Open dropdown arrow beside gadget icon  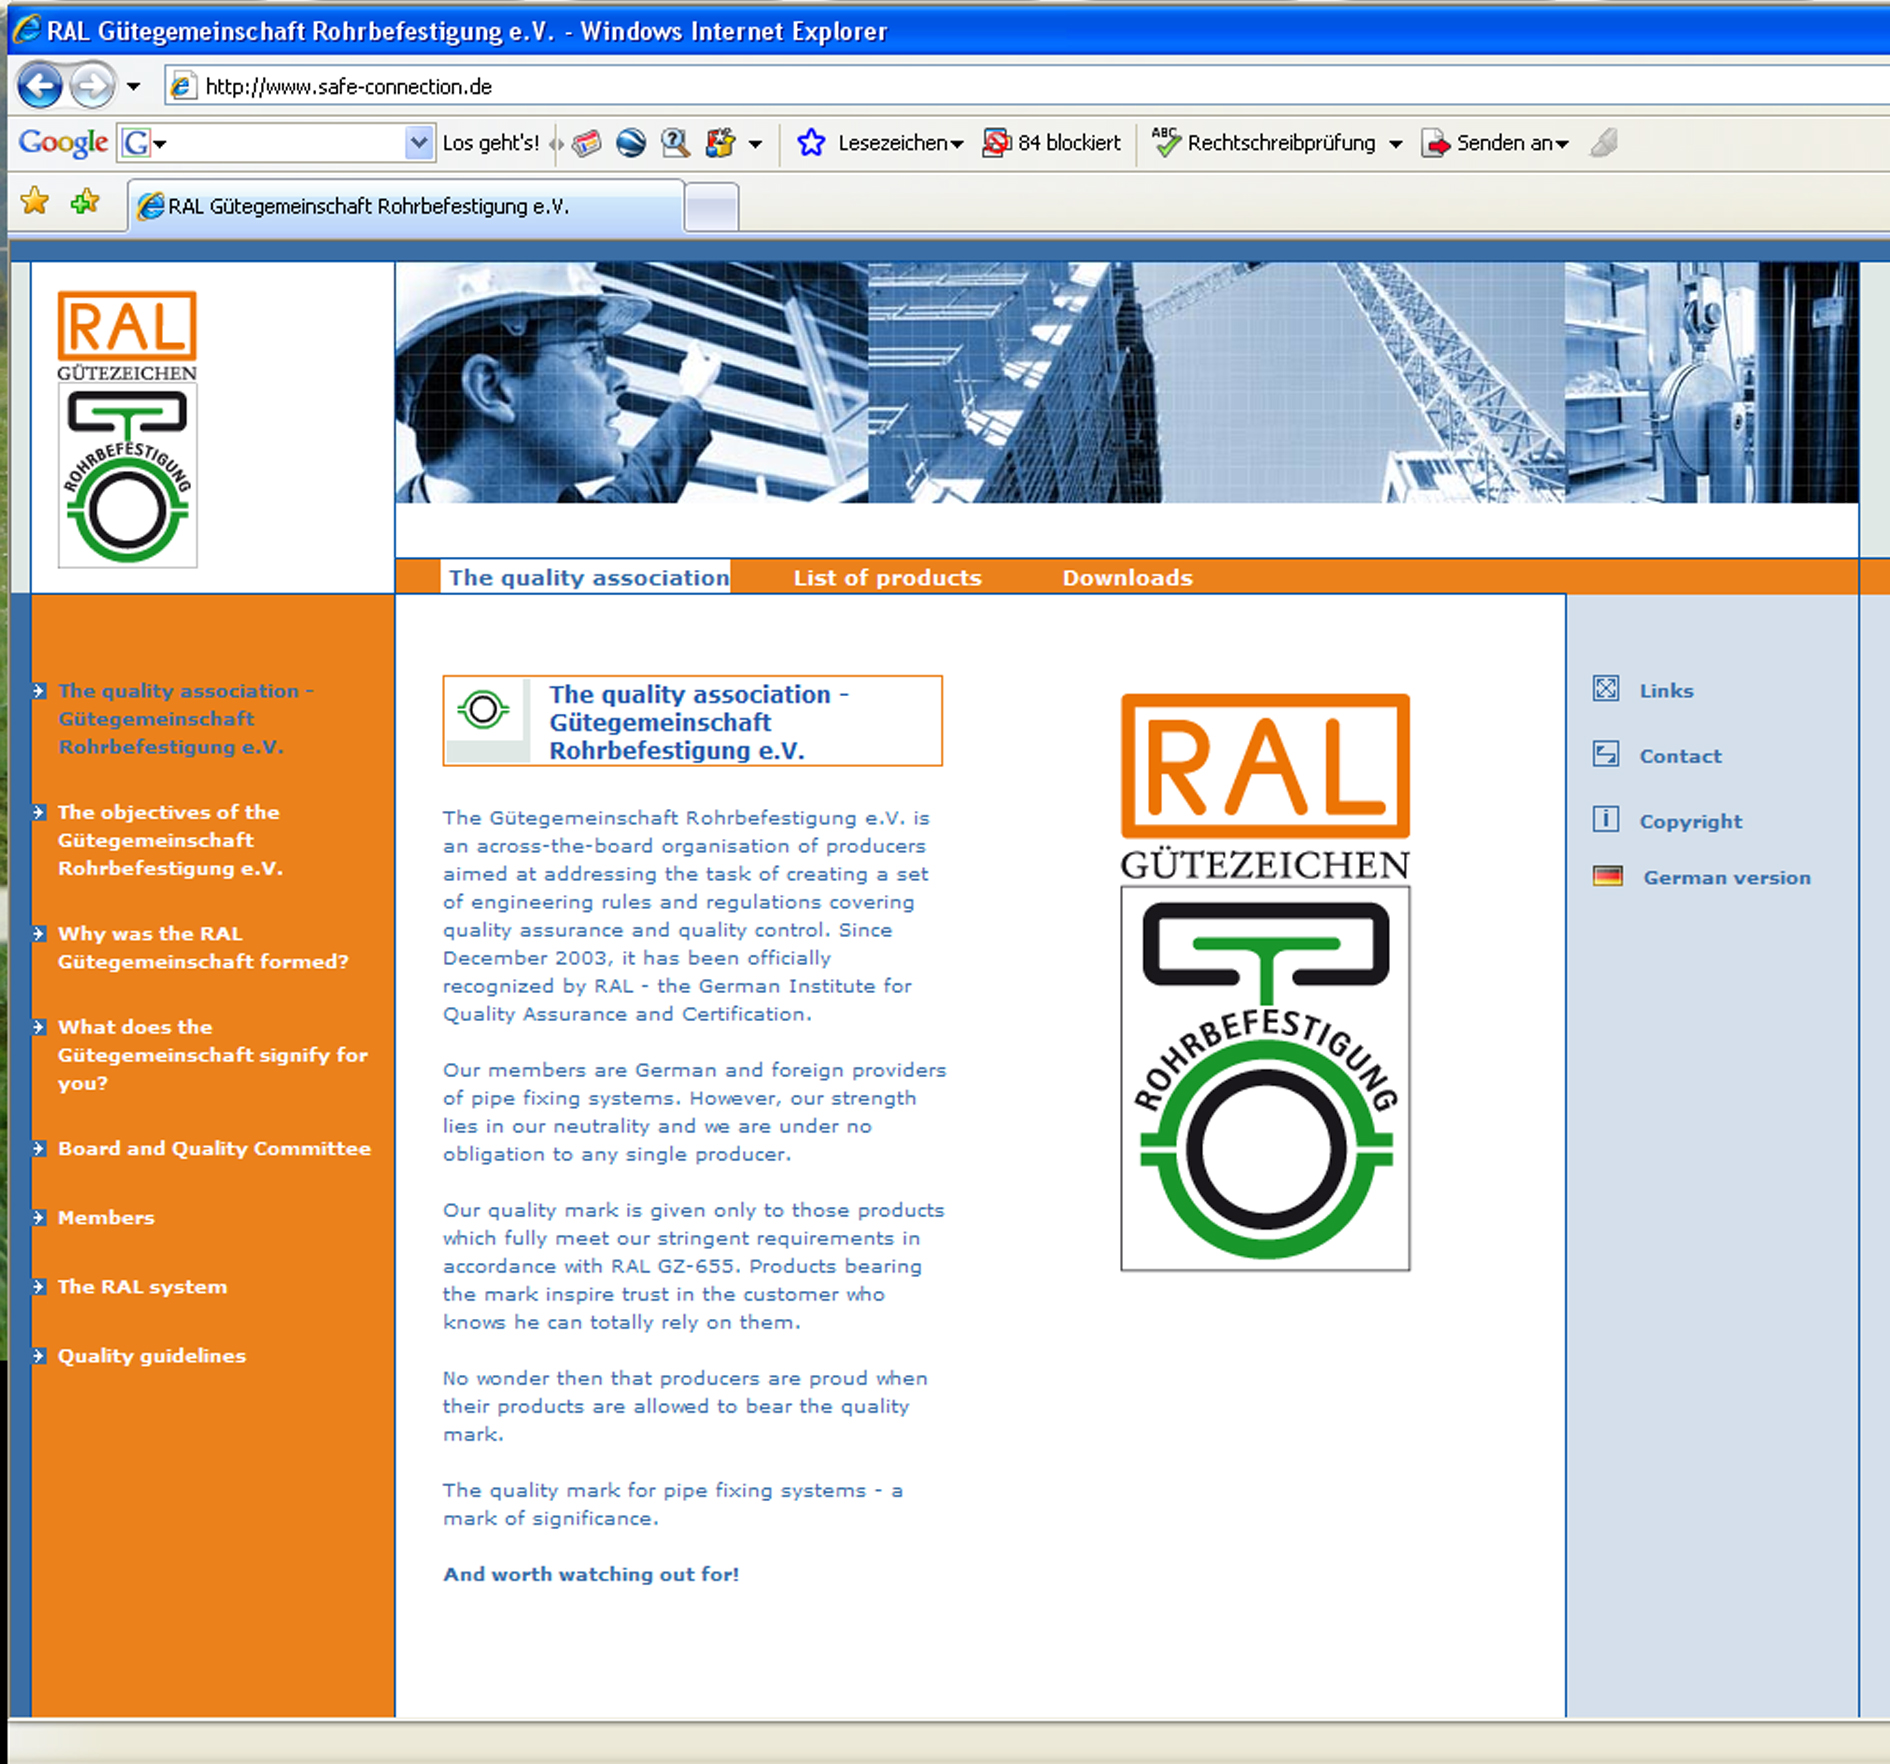pyautogui.click(x=755, y=144)
